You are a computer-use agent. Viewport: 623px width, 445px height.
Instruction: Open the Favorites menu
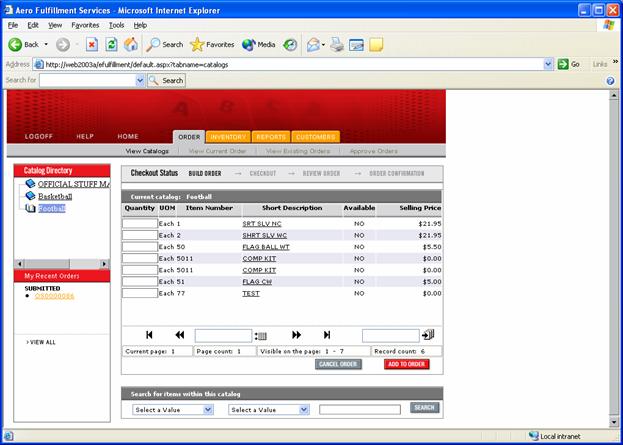click(x=85, y=25)
